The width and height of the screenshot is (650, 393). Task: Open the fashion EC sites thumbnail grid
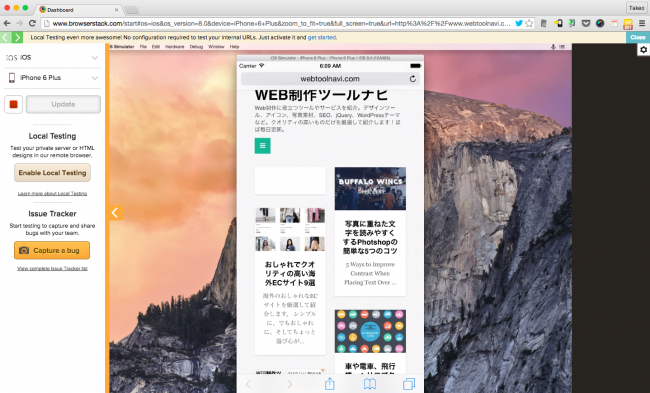[290, 230]
